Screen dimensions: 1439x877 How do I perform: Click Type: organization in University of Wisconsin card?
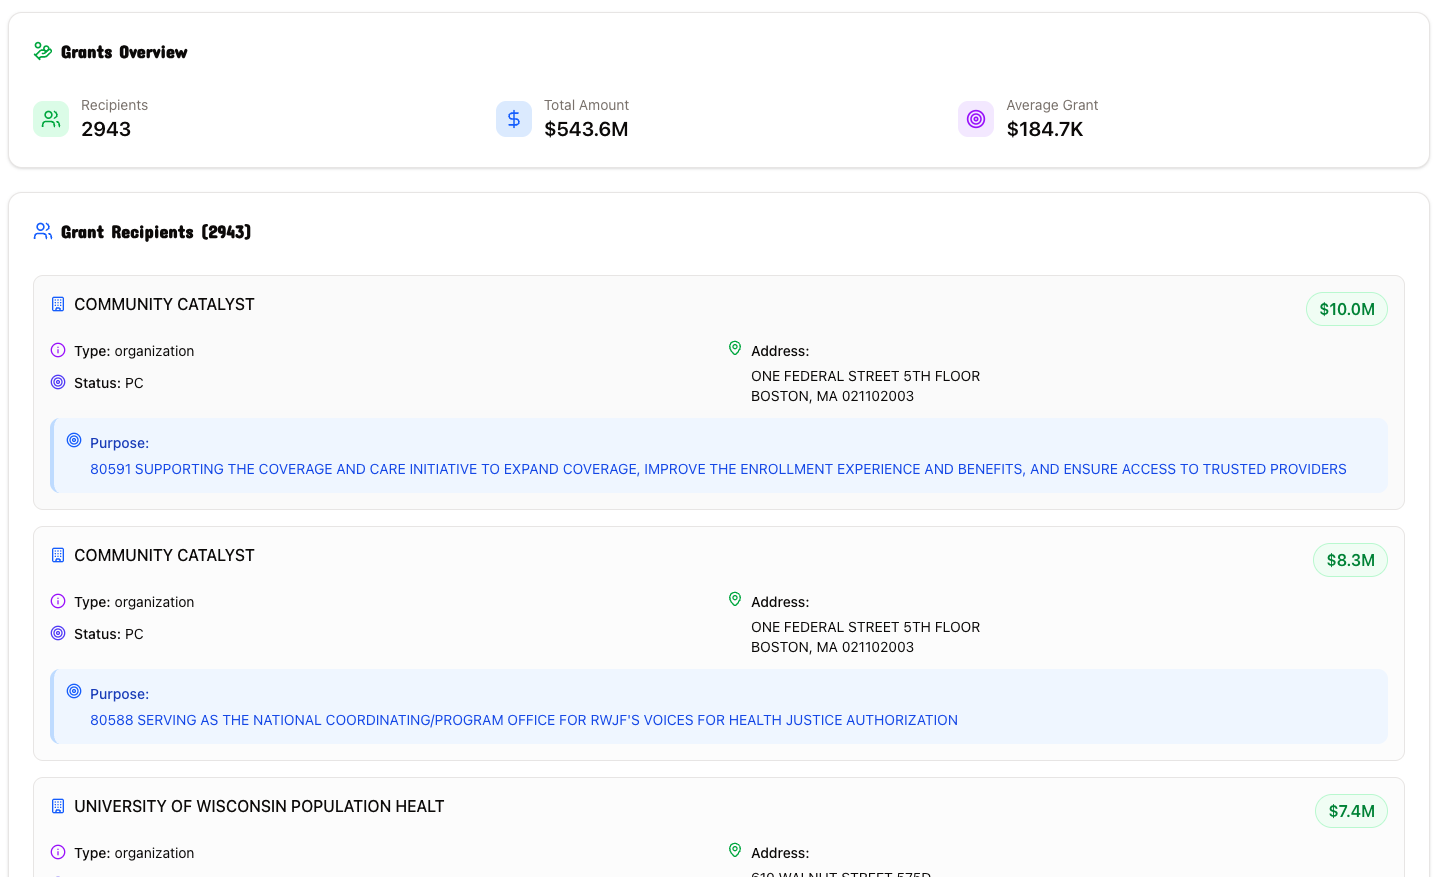(134, 853)
